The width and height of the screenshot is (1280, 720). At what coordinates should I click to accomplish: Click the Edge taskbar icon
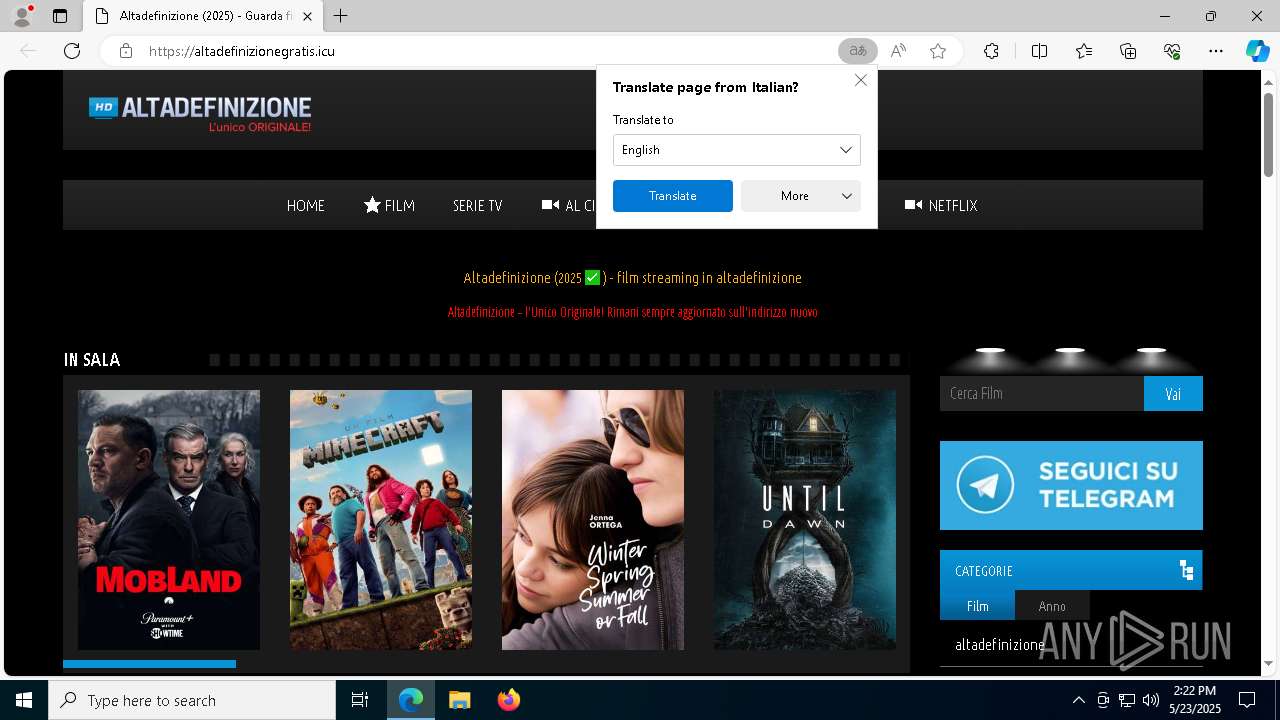(411, 700)
